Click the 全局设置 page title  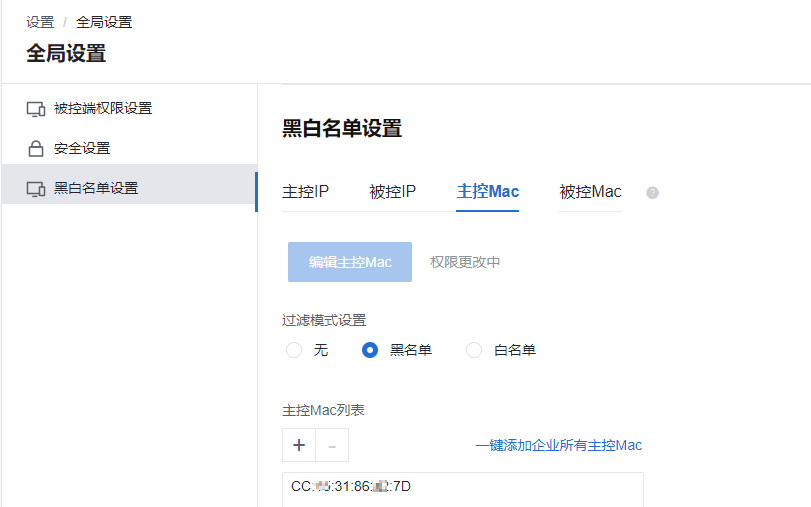click(66, 53)
